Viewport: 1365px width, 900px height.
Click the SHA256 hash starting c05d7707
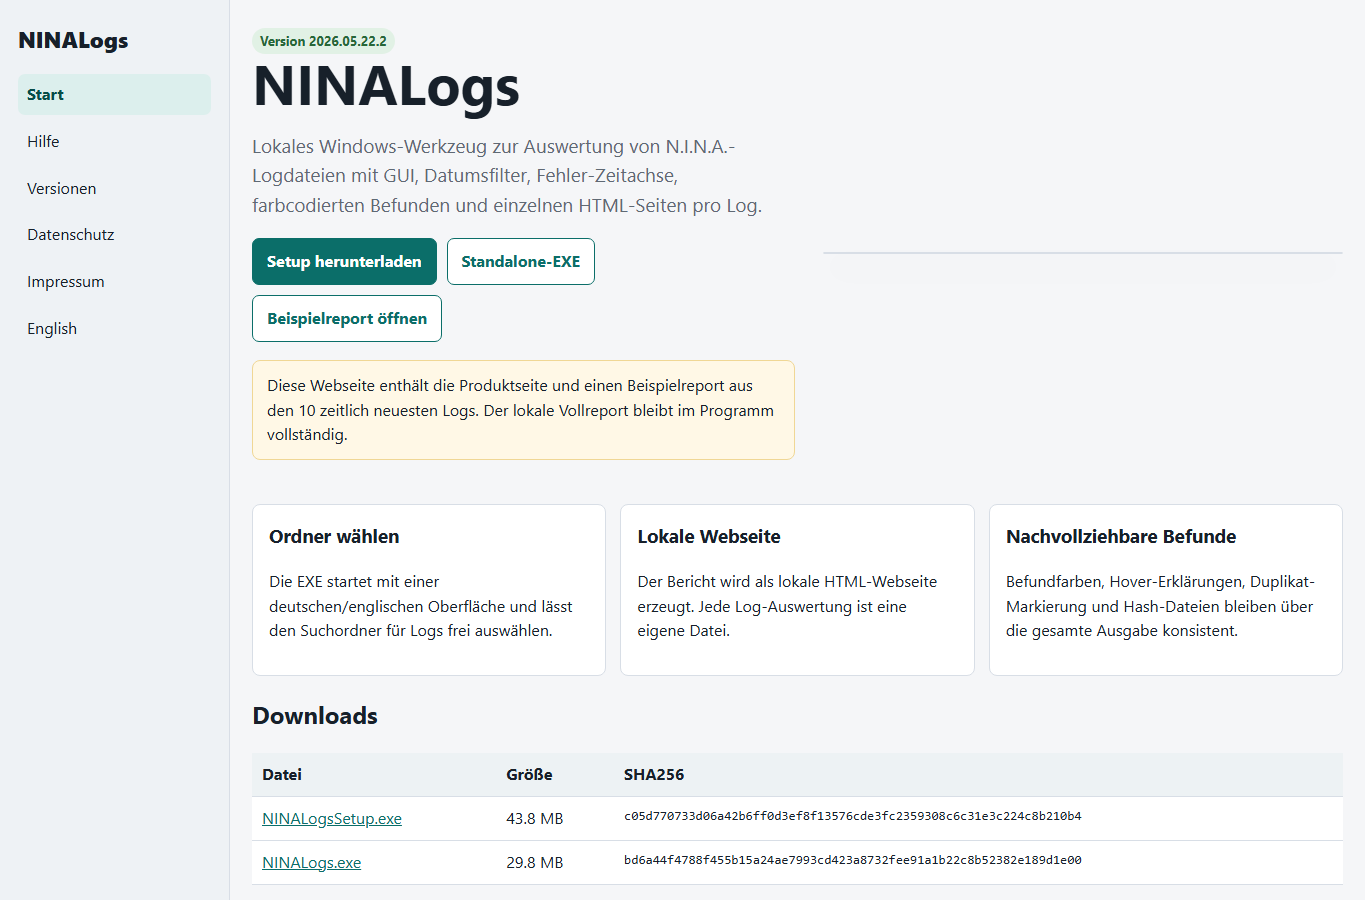click(853, 816)
